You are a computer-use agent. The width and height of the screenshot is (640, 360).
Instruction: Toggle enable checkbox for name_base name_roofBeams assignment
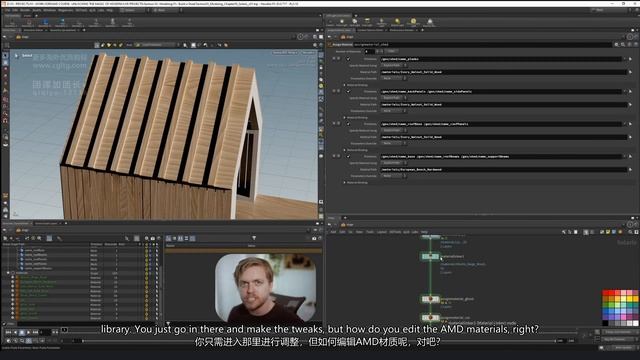(348, 156)
